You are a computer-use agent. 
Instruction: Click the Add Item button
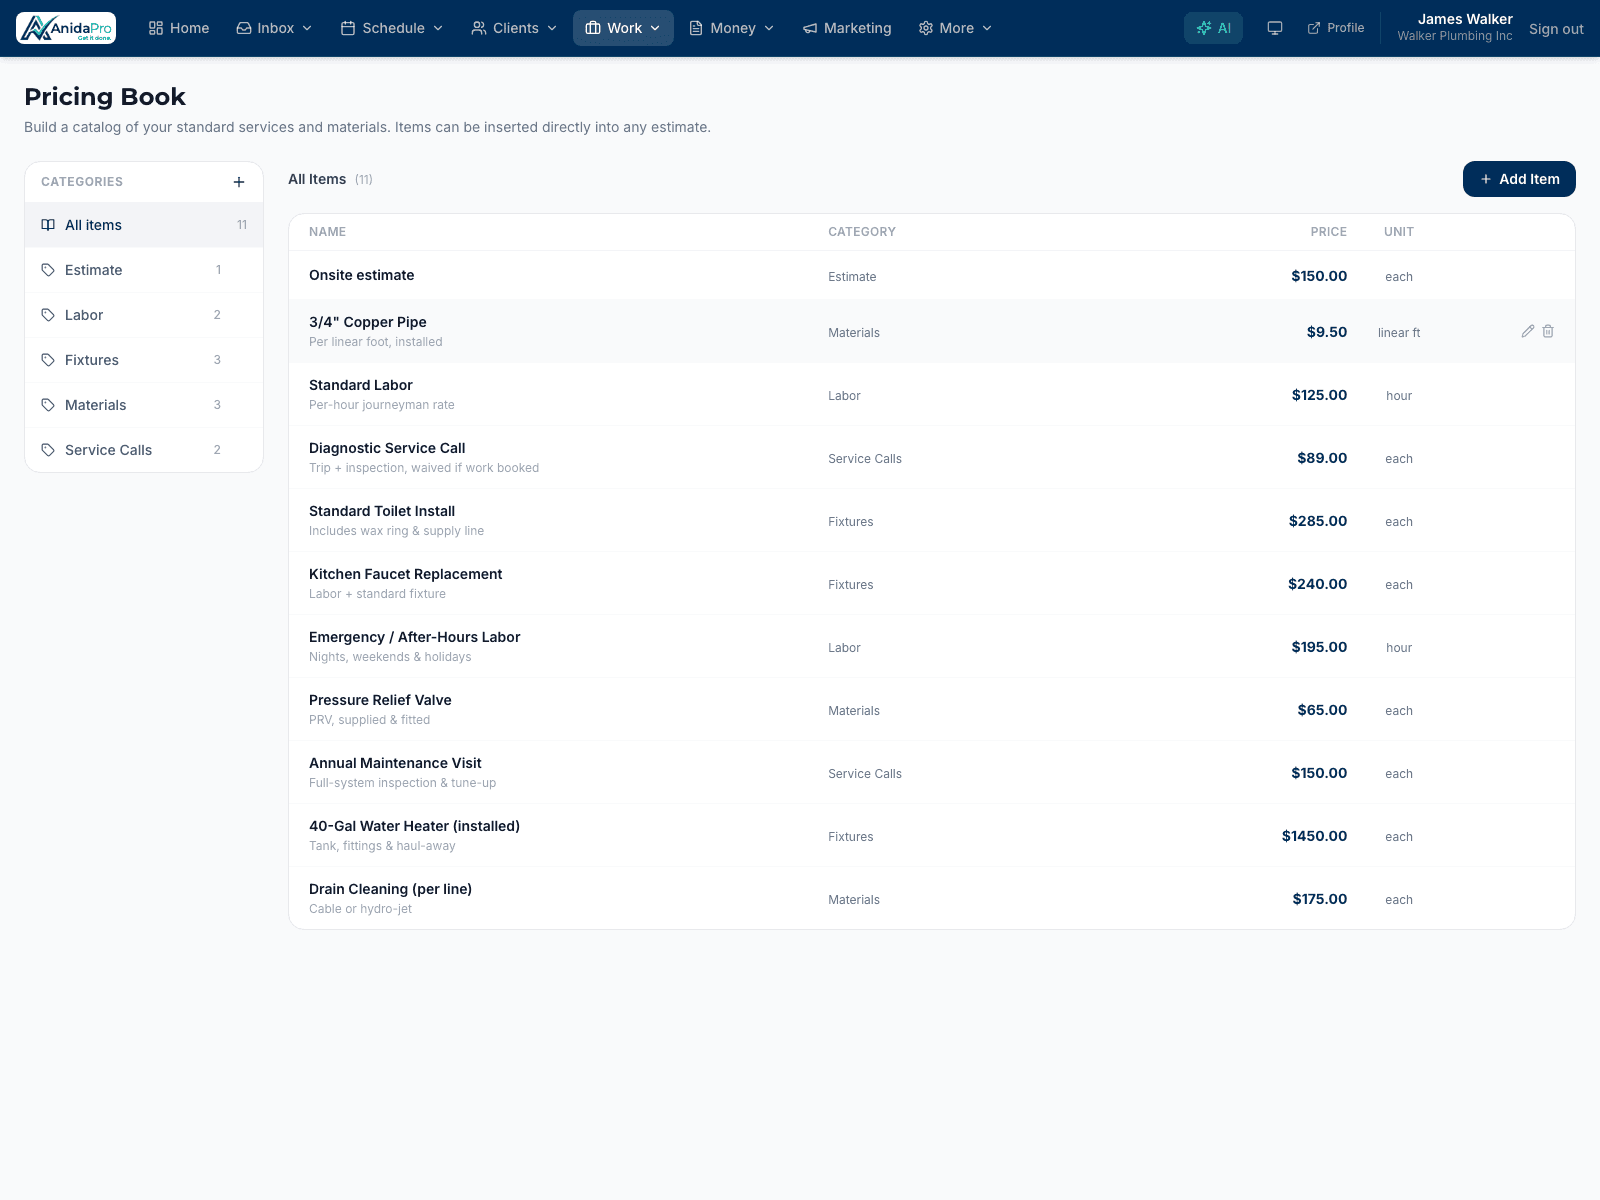1519,179
